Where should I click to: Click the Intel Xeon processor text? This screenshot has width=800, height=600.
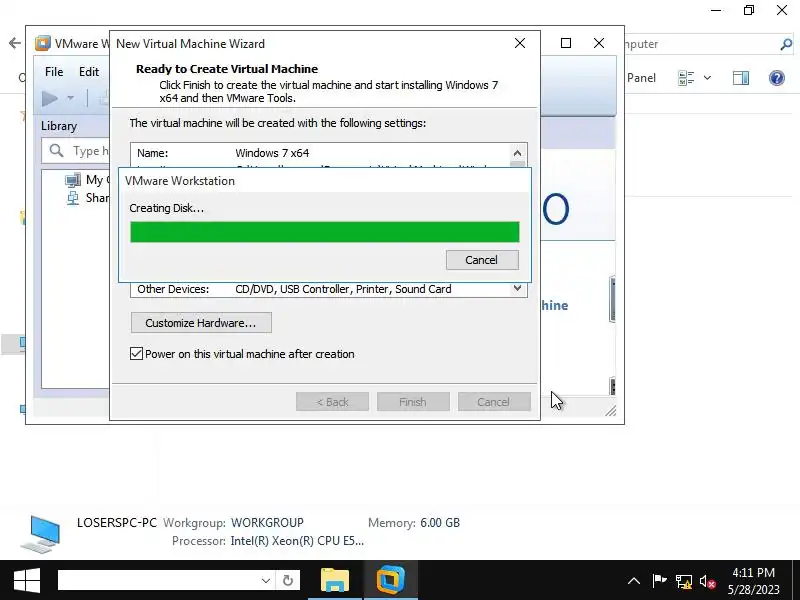[297, 541]
